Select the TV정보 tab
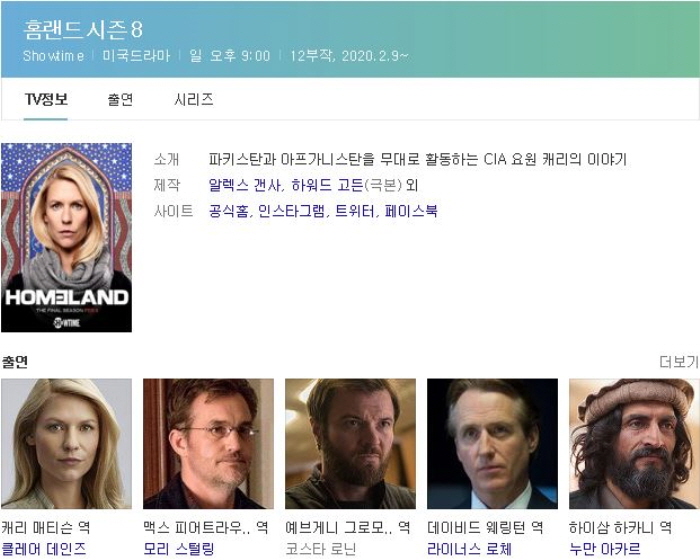 point(46,100)
